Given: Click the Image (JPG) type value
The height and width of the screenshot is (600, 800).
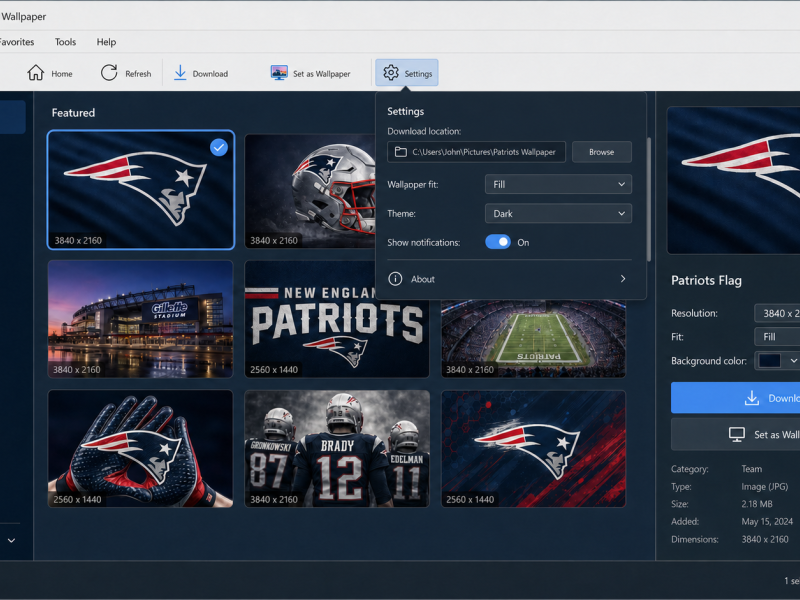Looking at the screenshot, I should (764, 487).
